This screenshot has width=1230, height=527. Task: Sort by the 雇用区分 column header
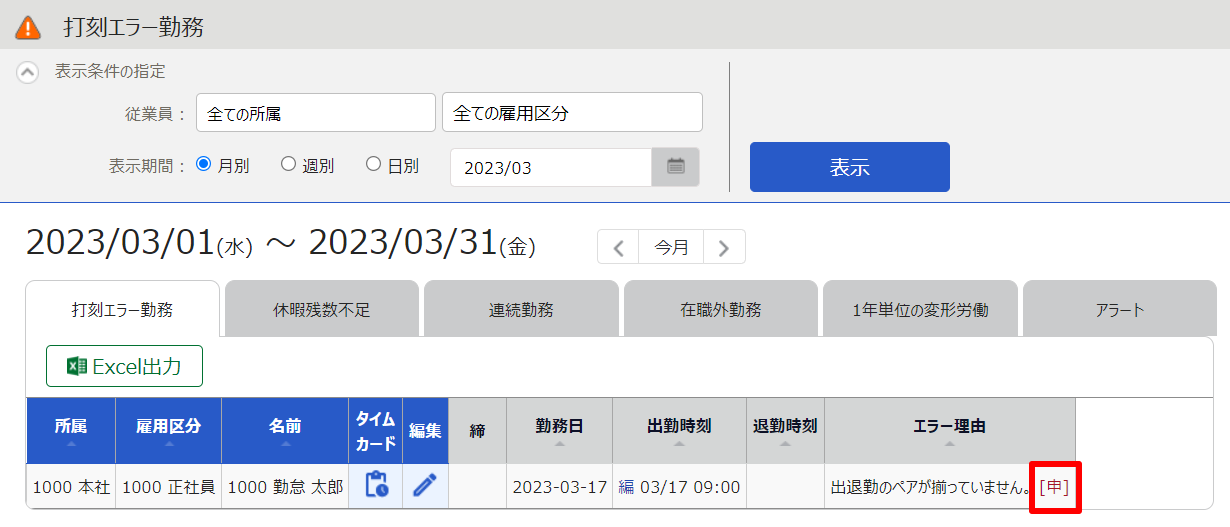169,431
